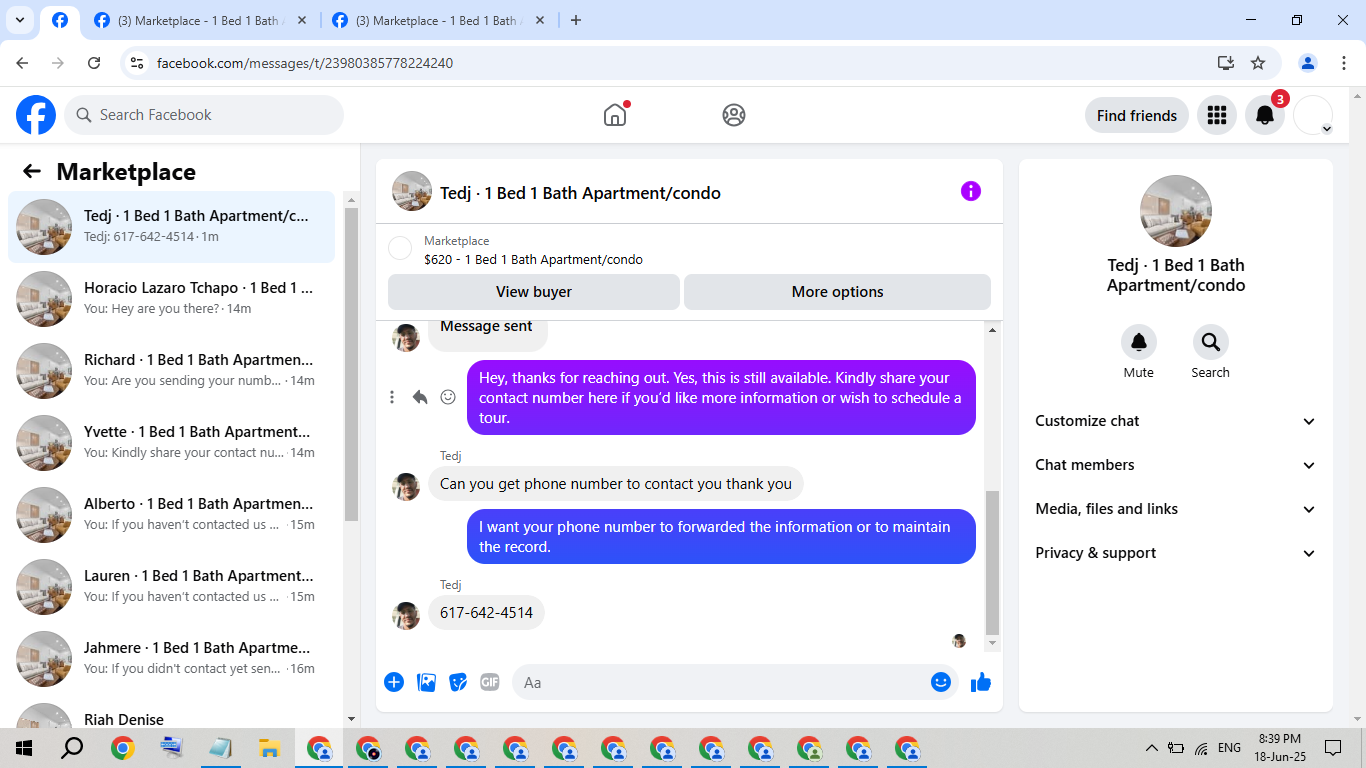Image resolution: width=1366 pixels, height=768 pixels.
Task: Open the Richard conversation
Action: 172,371
